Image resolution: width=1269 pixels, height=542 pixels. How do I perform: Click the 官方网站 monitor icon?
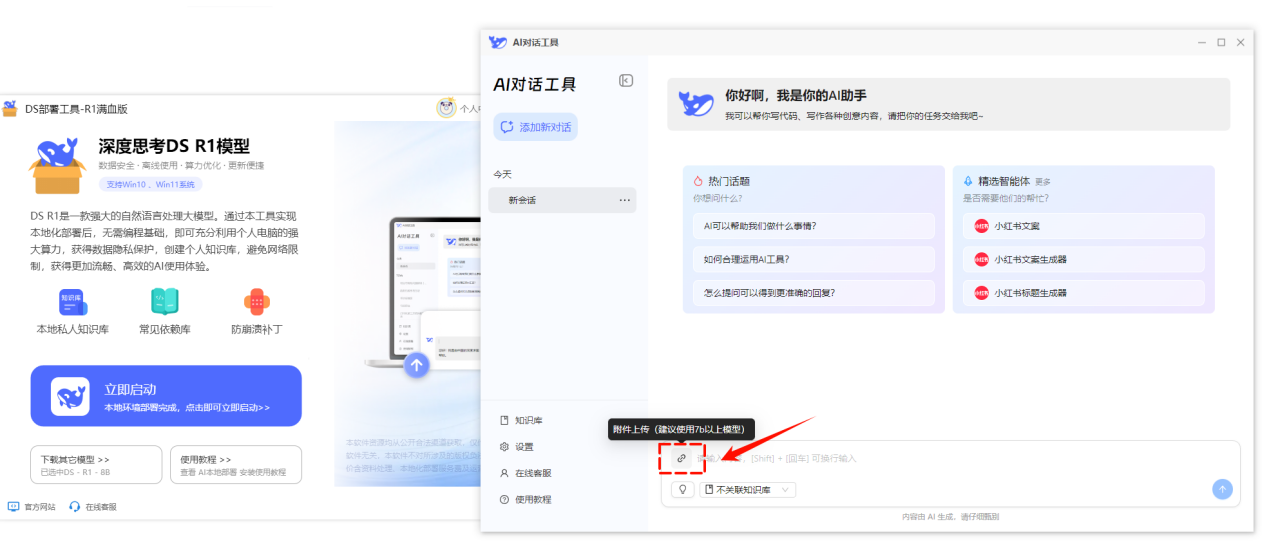click(x=14, y=507)
